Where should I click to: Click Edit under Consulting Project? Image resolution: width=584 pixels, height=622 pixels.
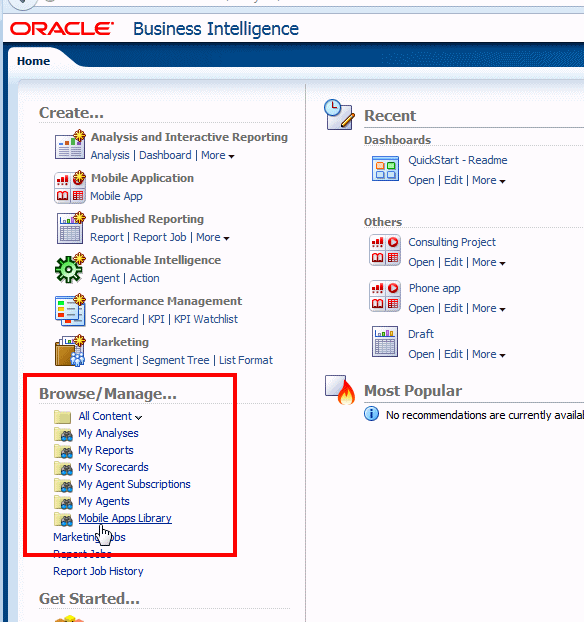tap(453, 263)
